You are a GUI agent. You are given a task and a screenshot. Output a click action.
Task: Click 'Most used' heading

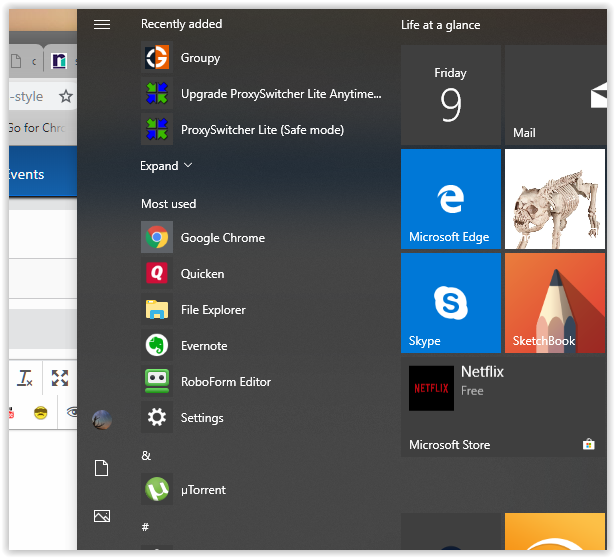(169, 204)
